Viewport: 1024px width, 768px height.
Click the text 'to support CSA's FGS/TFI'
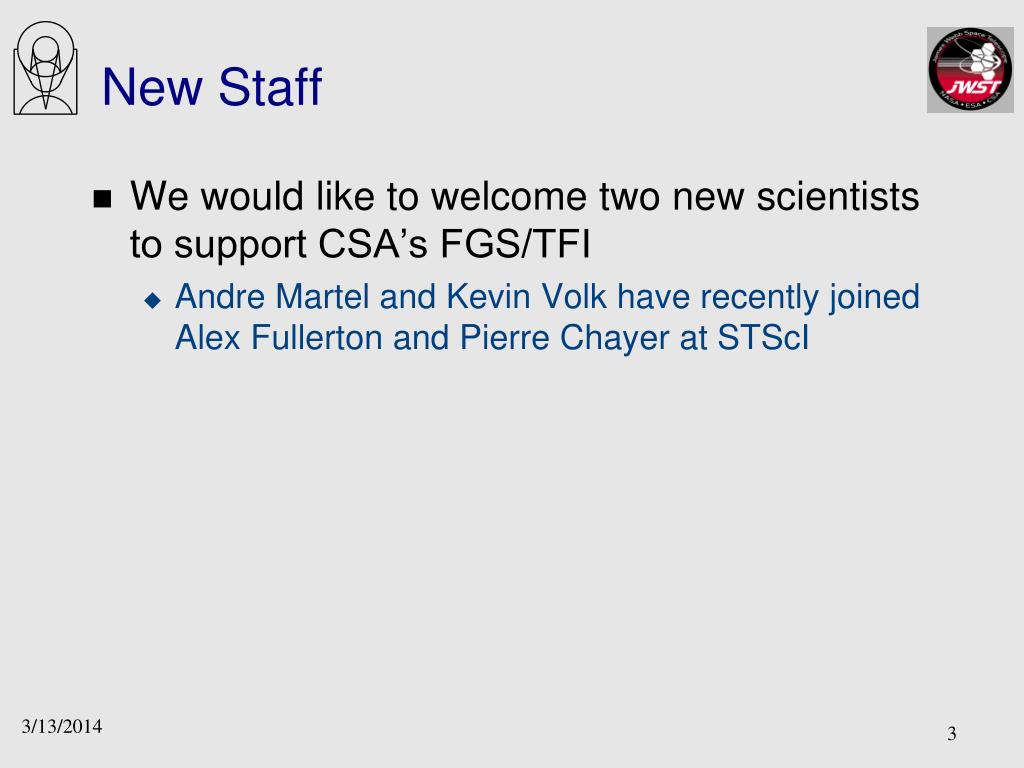click(x=360, y=244)
